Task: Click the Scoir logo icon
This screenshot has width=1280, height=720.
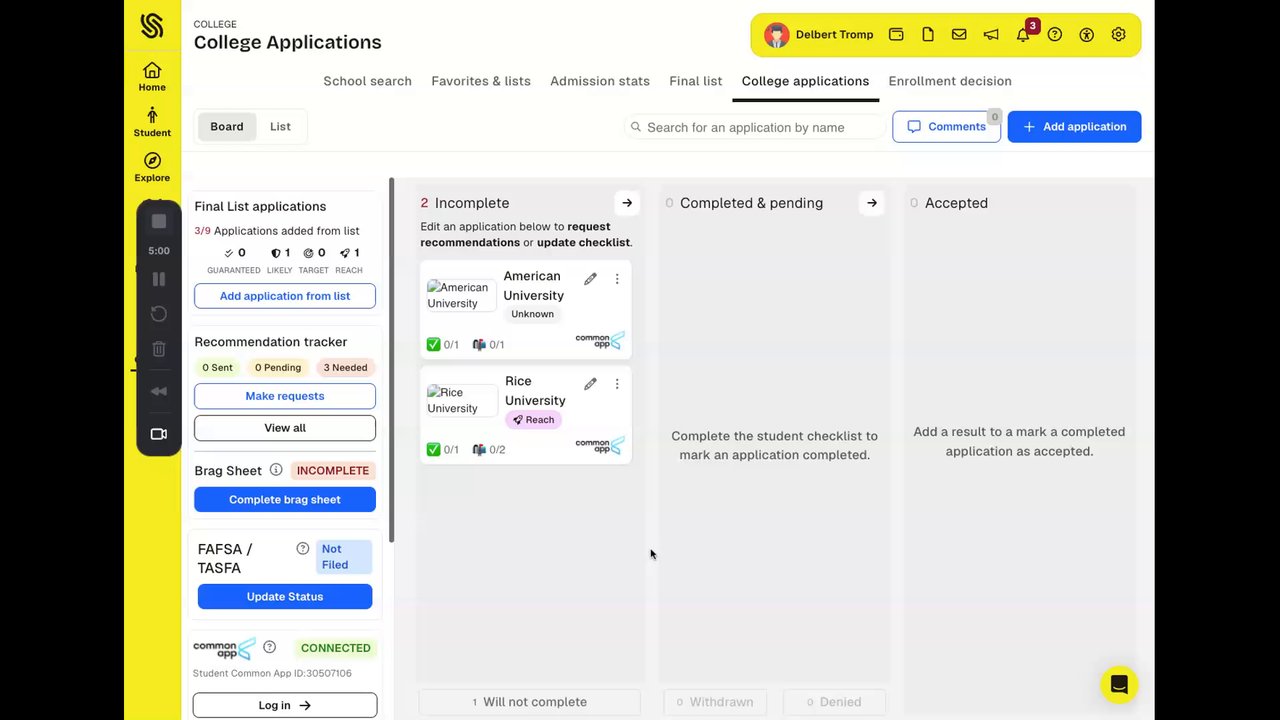Action: (152, 25)
